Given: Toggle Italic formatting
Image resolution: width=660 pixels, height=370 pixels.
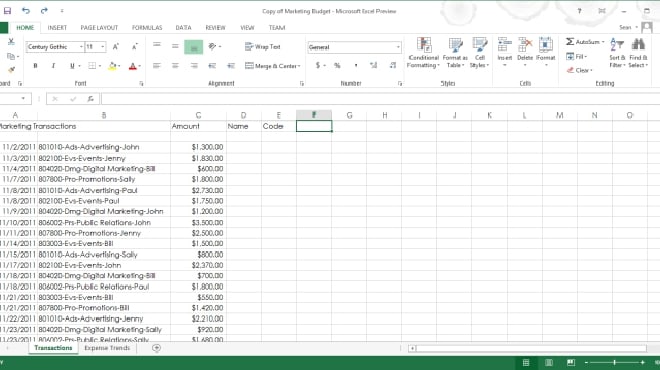Looking at the screenshot, I should 53,66.
